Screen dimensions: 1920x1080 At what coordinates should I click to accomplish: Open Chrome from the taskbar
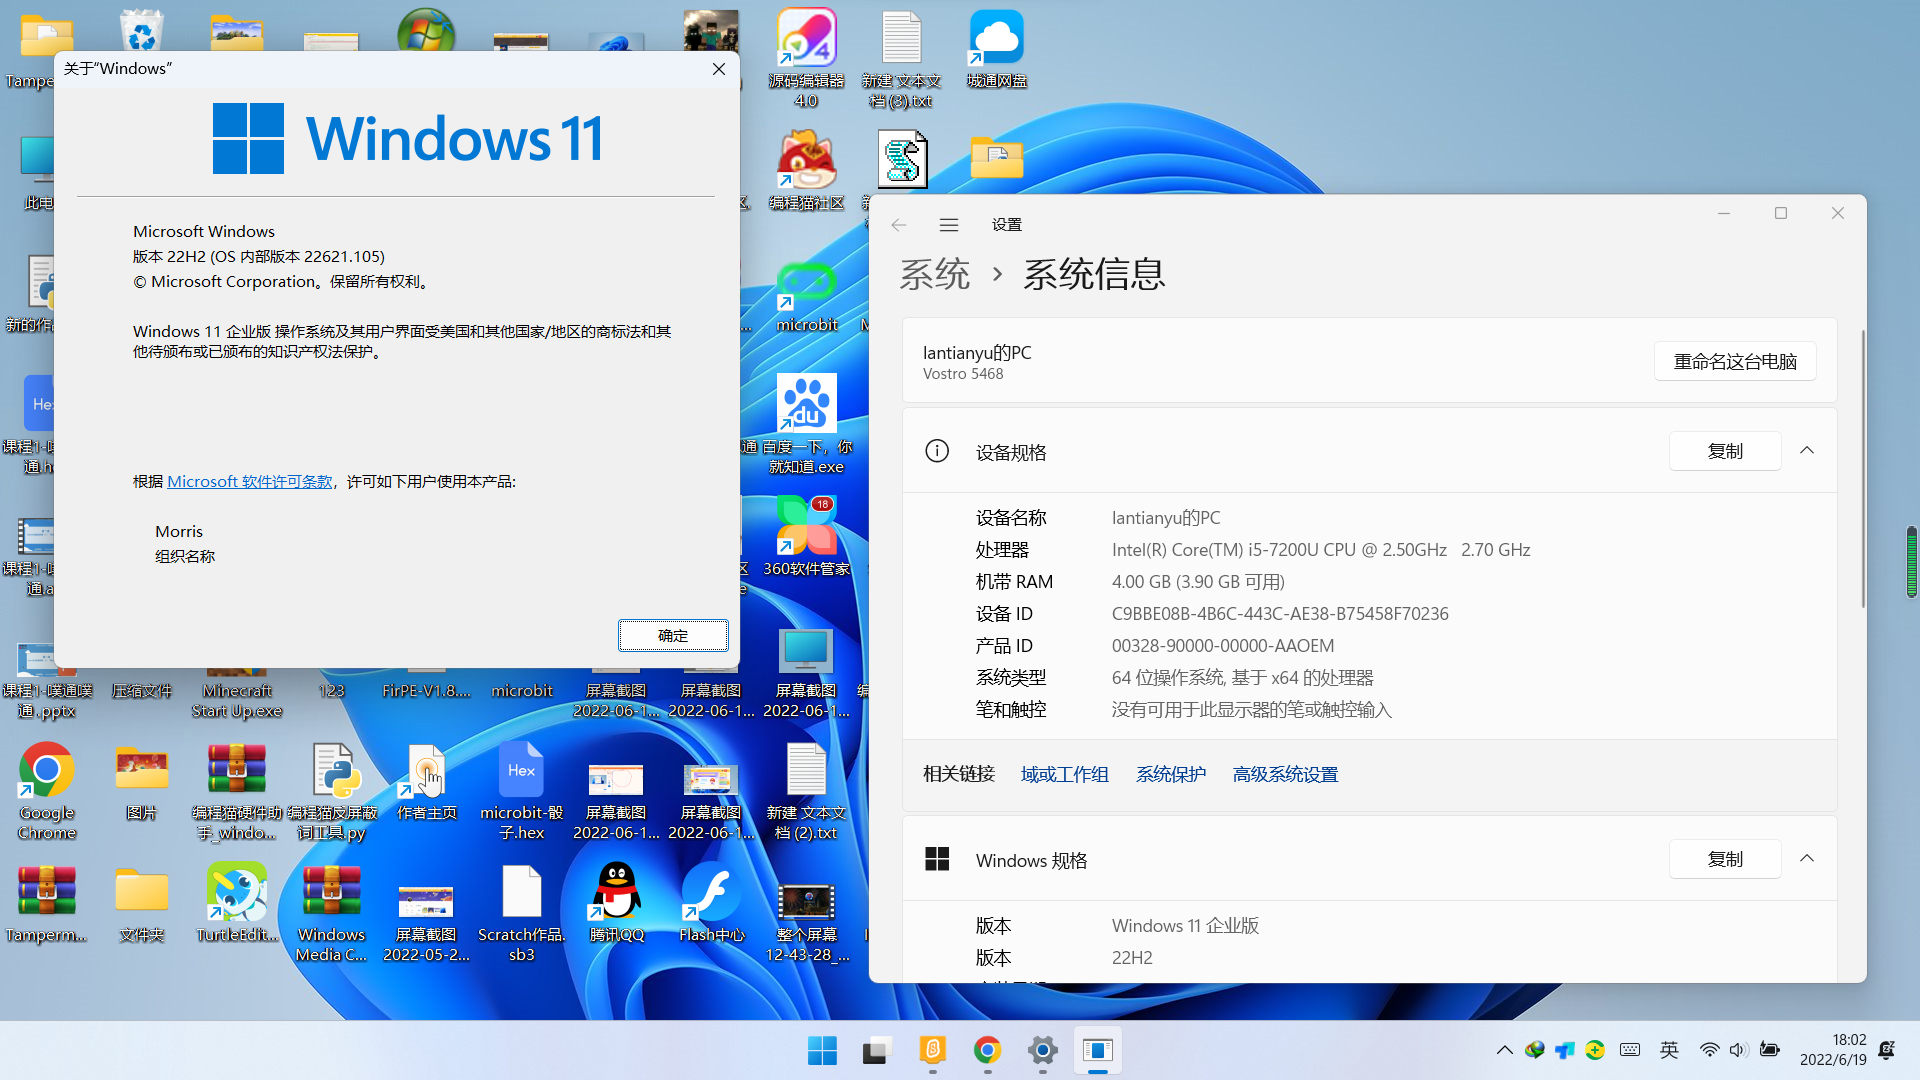coord(987,1050)
